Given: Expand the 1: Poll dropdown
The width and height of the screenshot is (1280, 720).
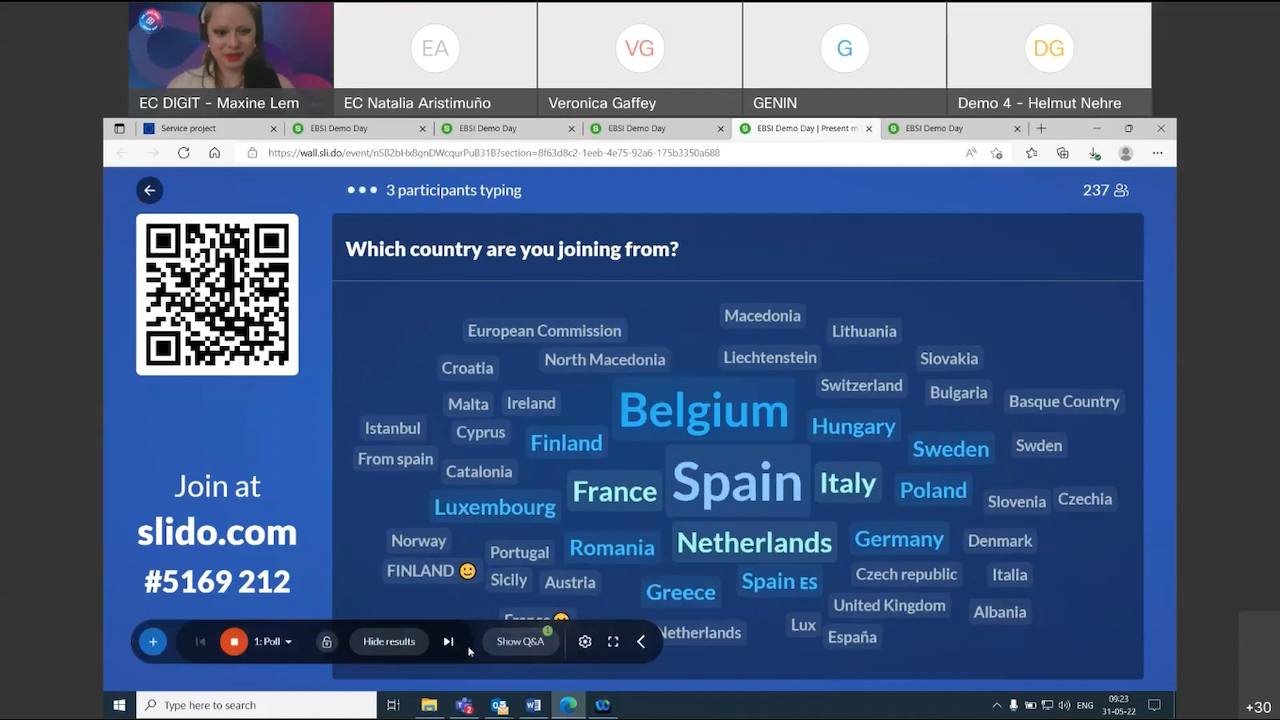Looking at the screenshot, I should (273, 642).
